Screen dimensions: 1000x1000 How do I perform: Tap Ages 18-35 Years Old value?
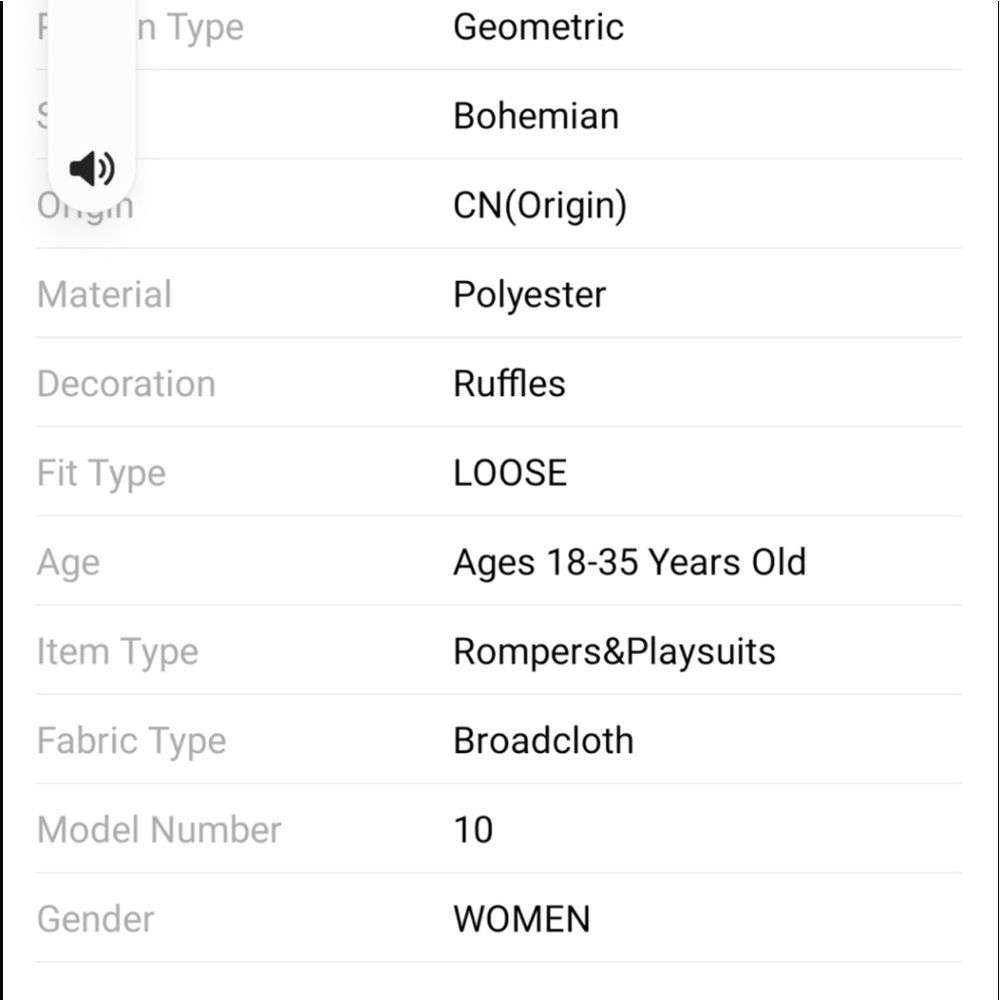pos(629,563)
